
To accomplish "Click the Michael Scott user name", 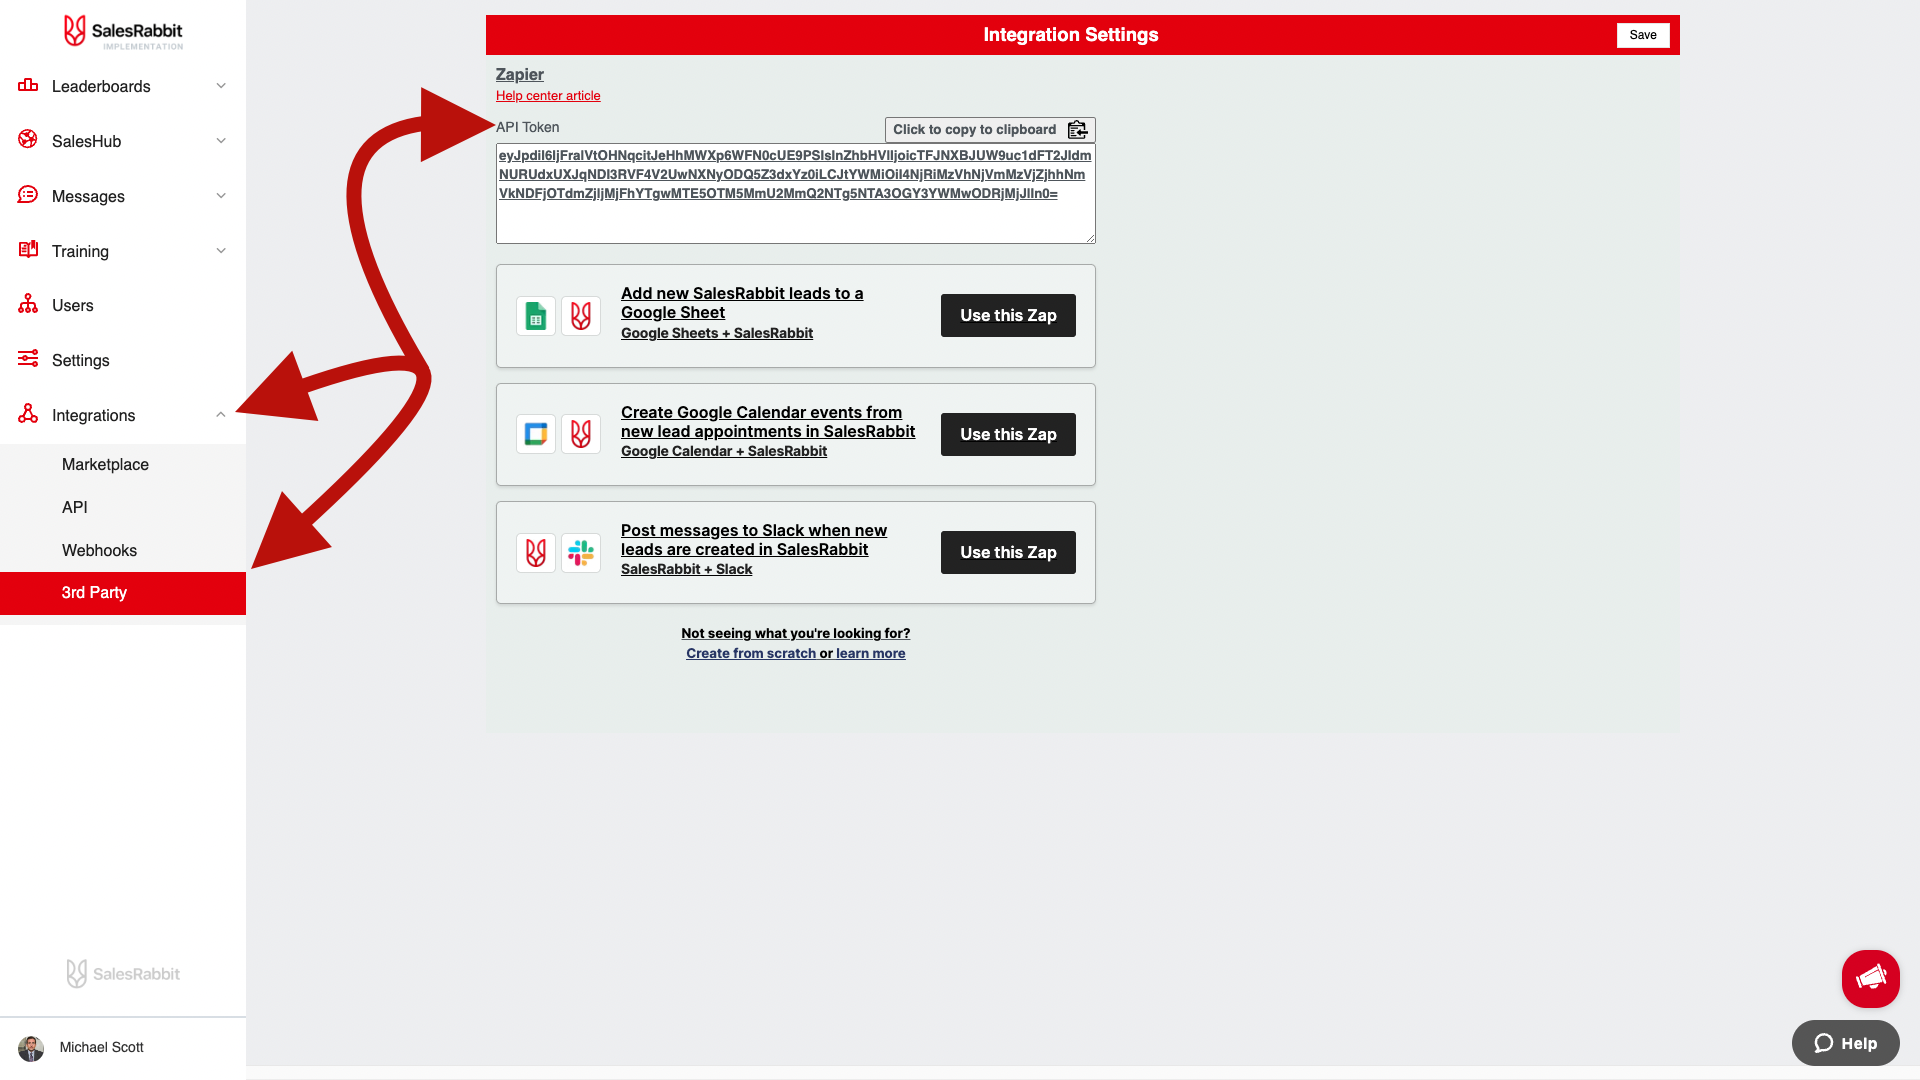I will point(102,1047).
